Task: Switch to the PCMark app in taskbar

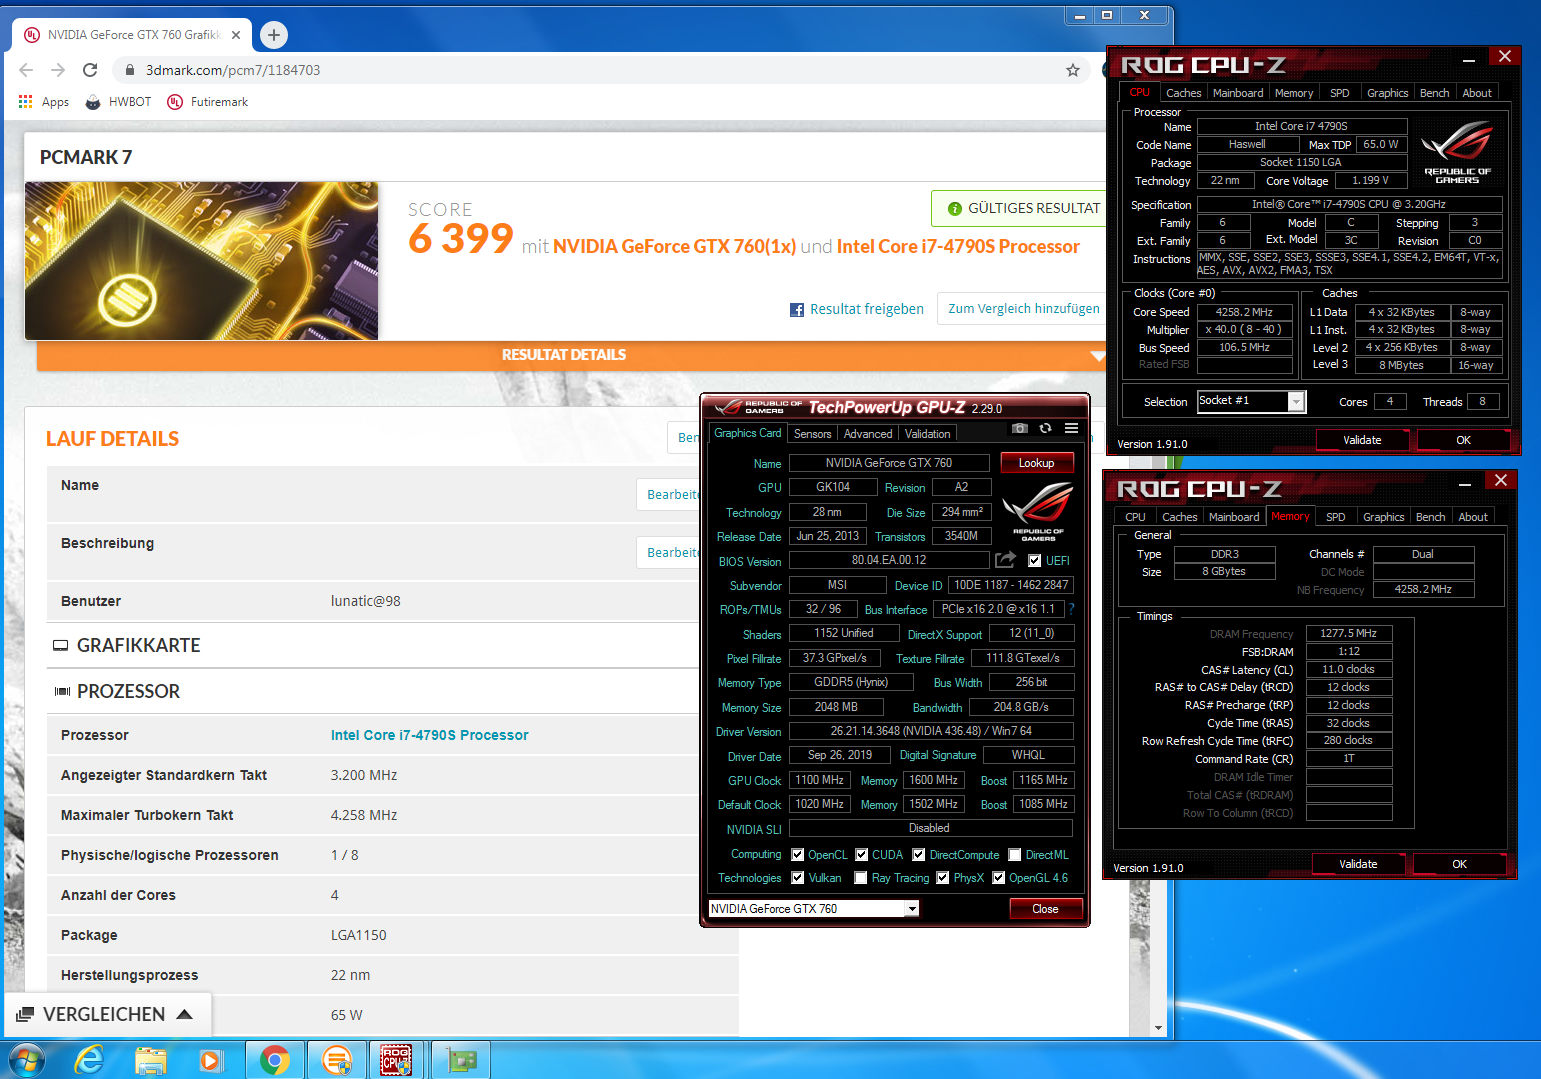Action: 336,1060
